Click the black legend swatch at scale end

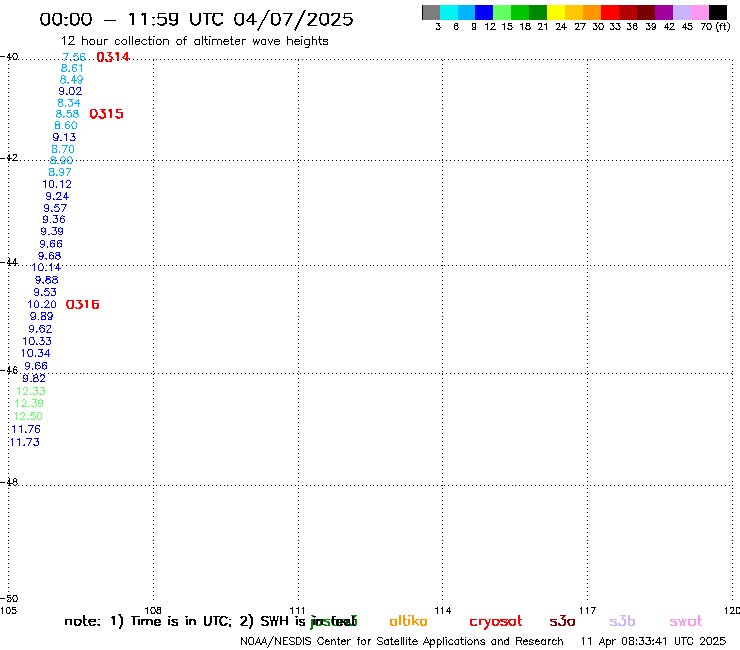(718, 12)
